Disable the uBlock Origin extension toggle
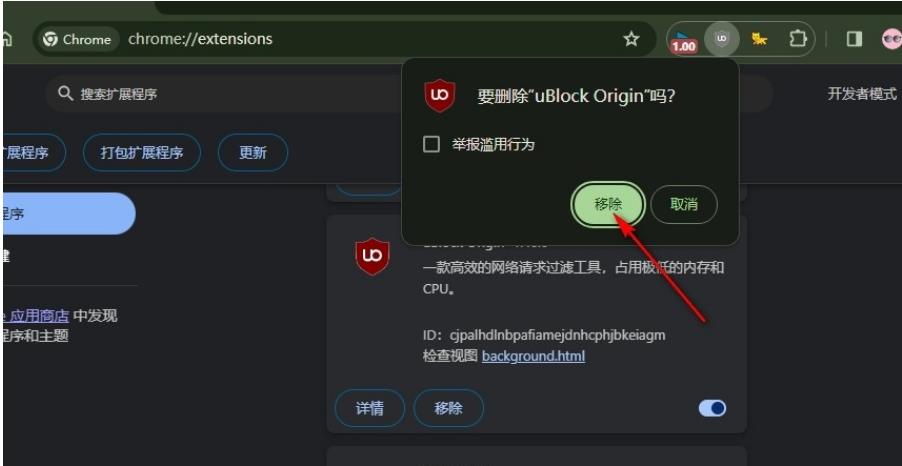 pyautogui.click(x=712, y=408)
